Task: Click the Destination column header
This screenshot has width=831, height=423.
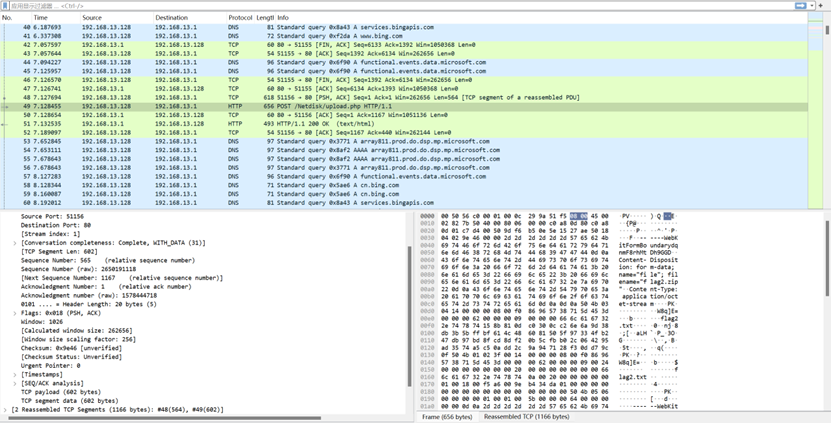Action: 171,18
